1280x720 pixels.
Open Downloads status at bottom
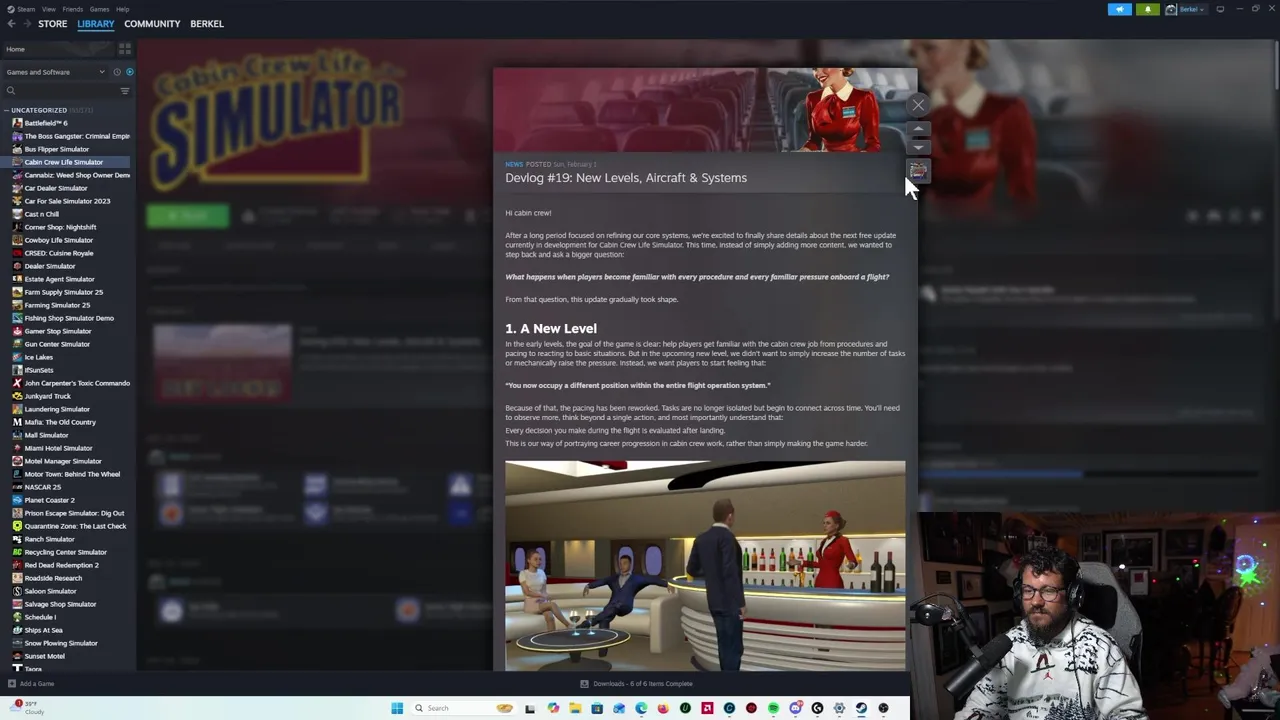[636, 684]
